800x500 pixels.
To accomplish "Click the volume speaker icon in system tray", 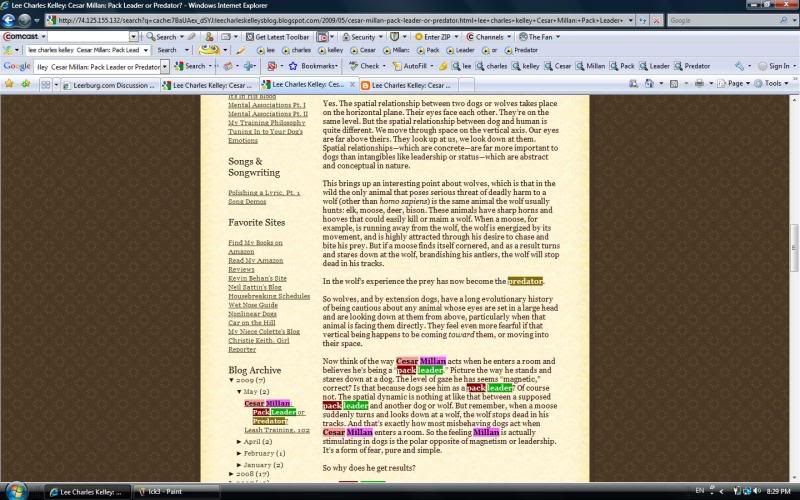I will tap(756, 491).
